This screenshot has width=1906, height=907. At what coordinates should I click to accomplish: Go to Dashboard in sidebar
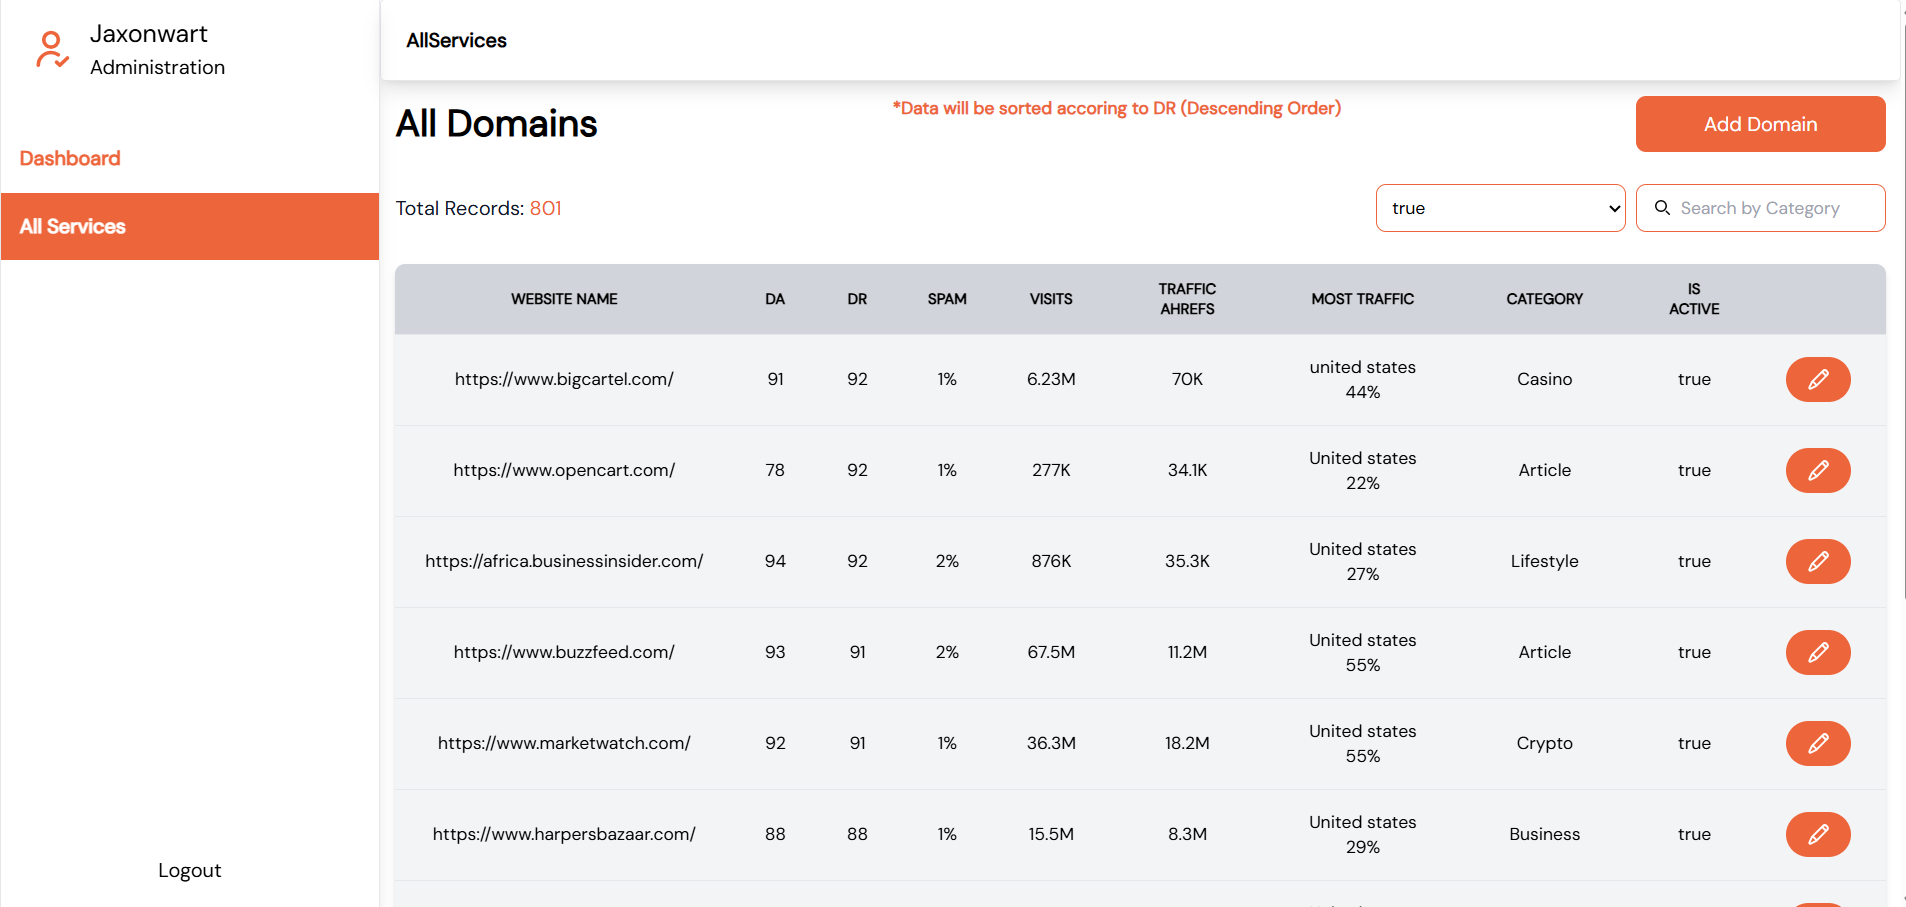[x=70, y=158]
